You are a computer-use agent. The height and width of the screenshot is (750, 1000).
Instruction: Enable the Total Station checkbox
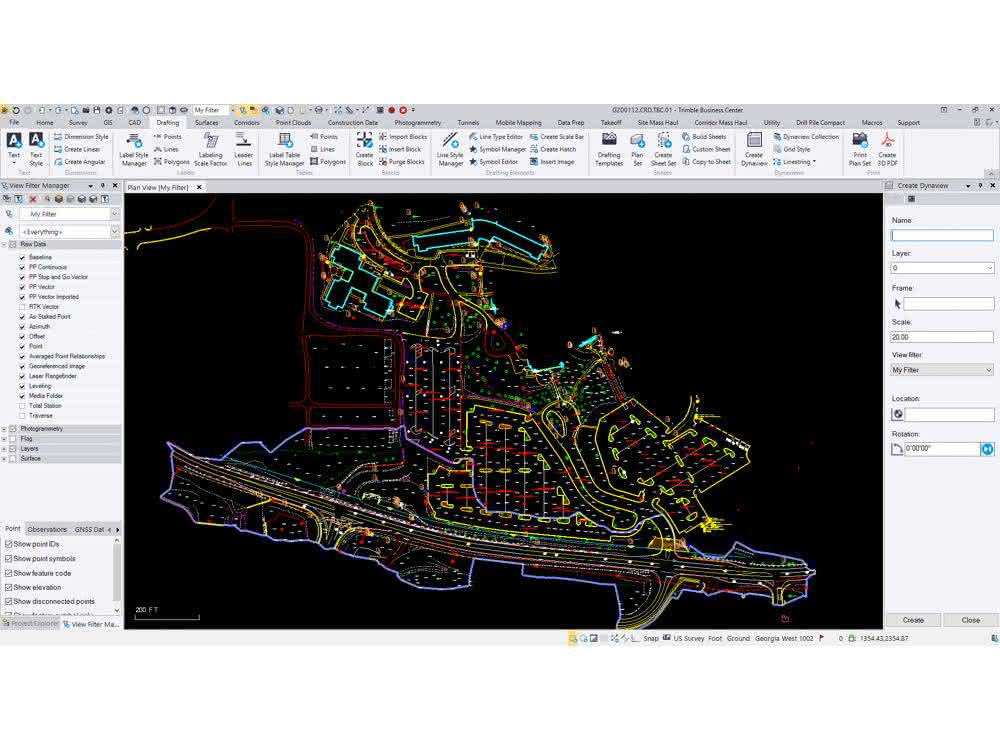[x=22, y=406]
